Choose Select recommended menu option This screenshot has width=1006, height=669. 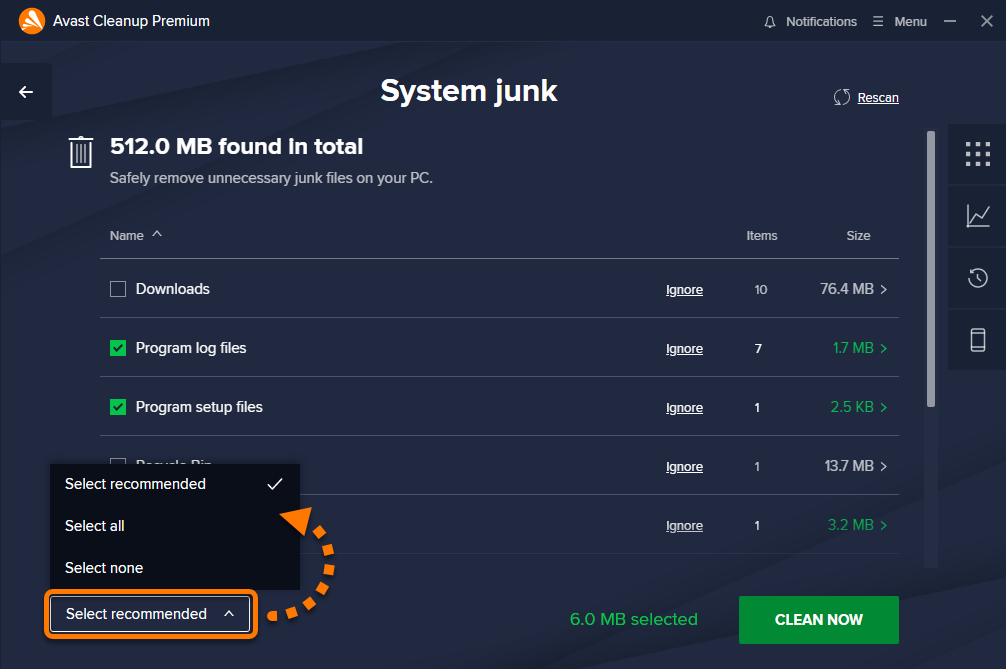click(x=175, y=484)
